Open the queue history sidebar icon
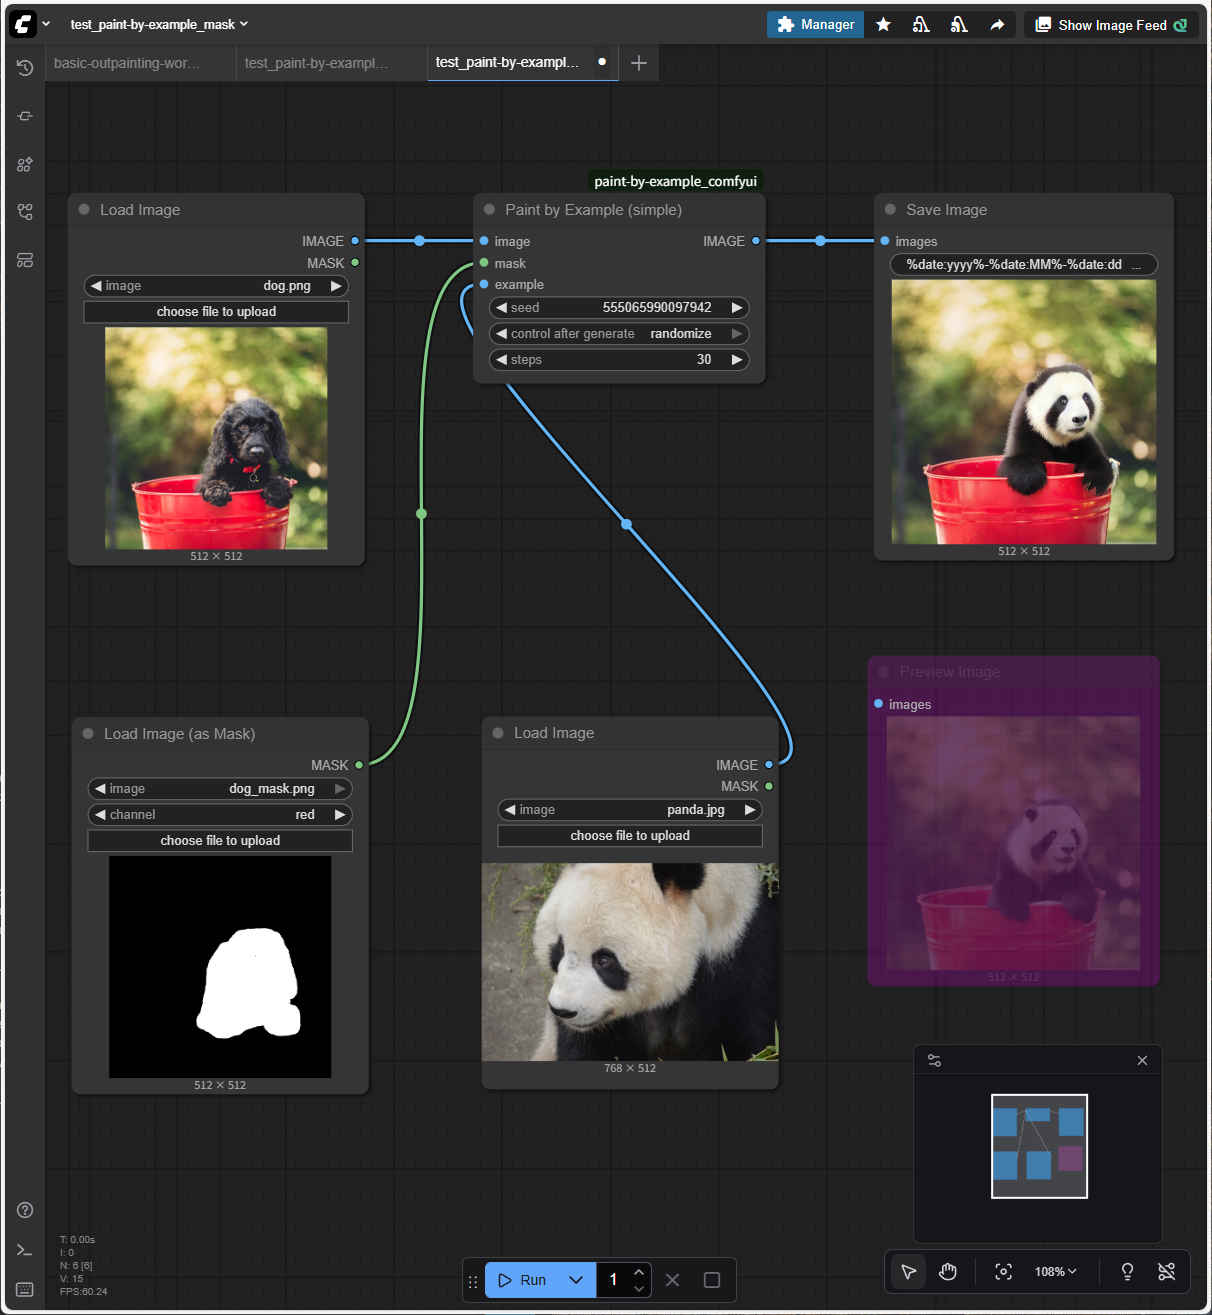 coord(25,68)
